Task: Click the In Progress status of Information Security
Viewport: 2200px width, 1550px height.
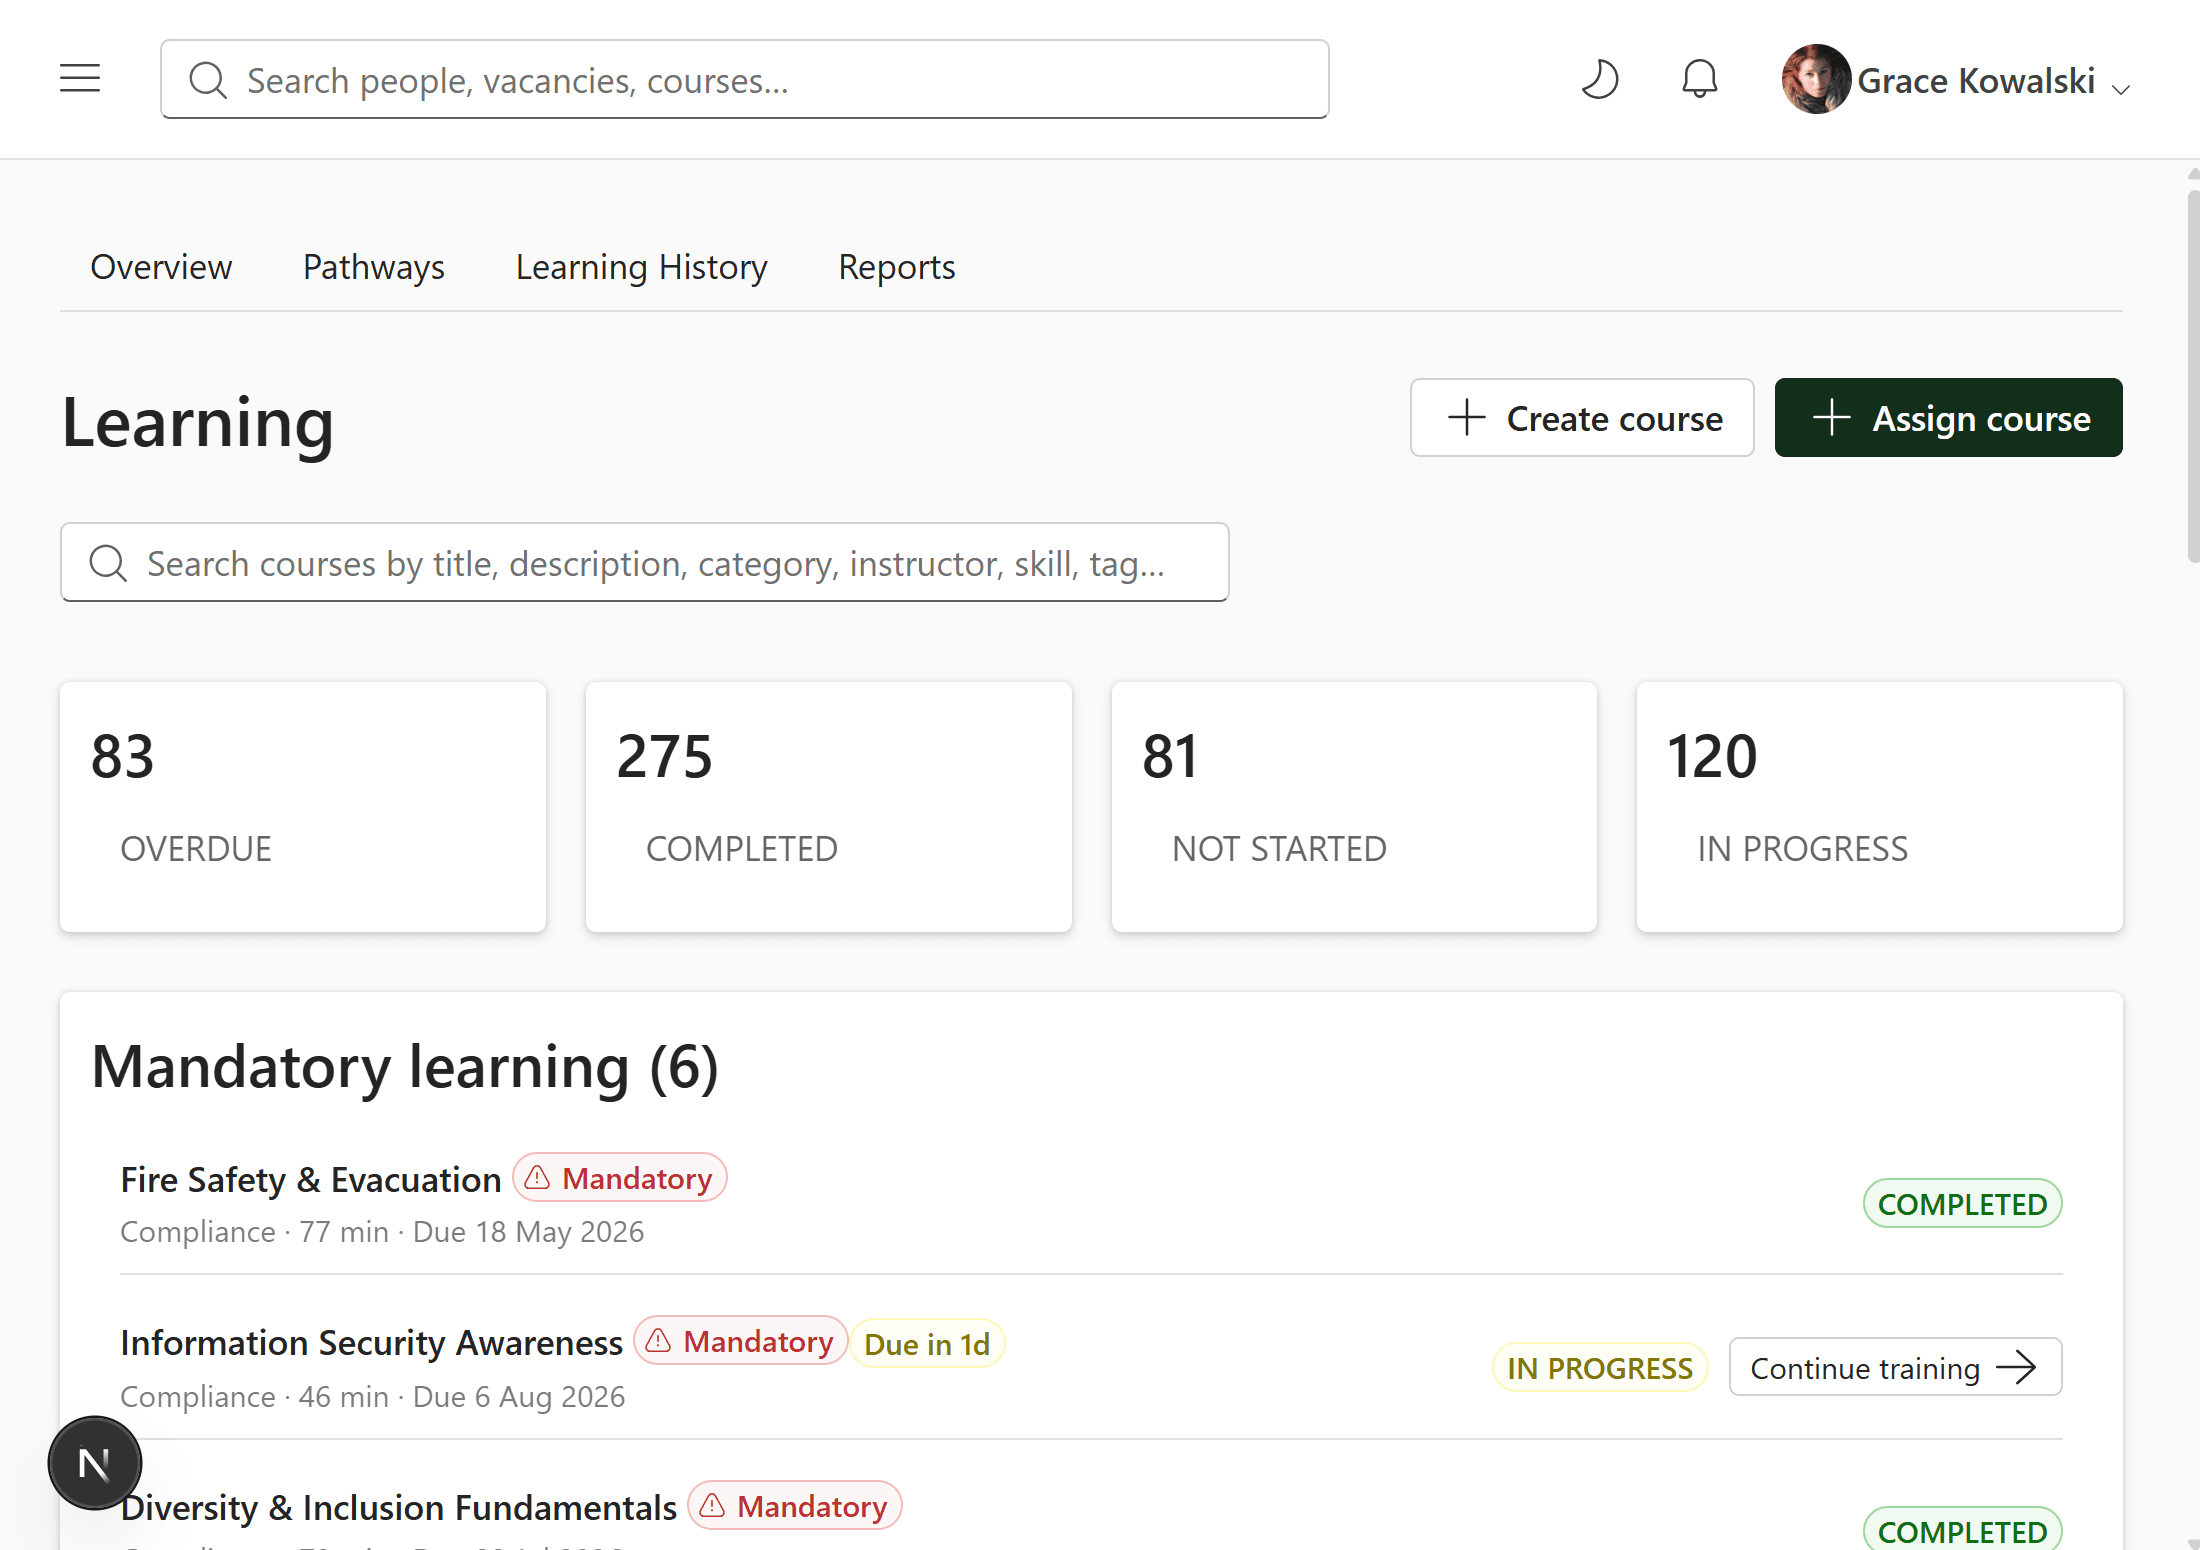Action: point(1600,1368)
